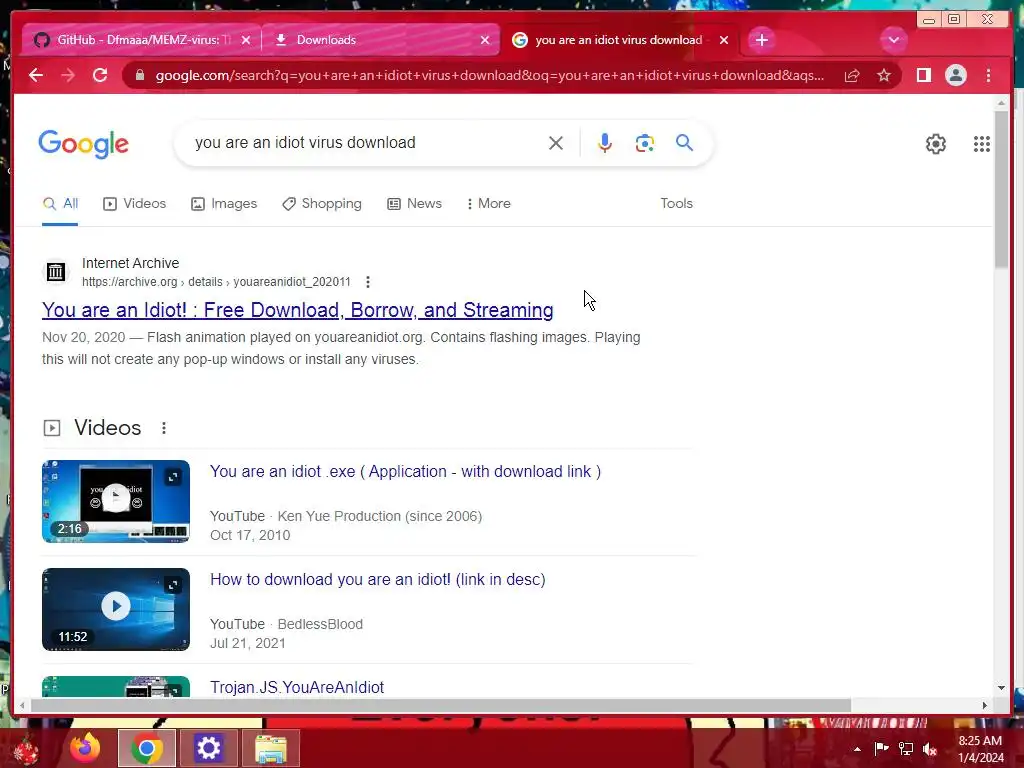1024x768 pixels.
Task: Select the Shopping search filter
Action: click(321, 204)
